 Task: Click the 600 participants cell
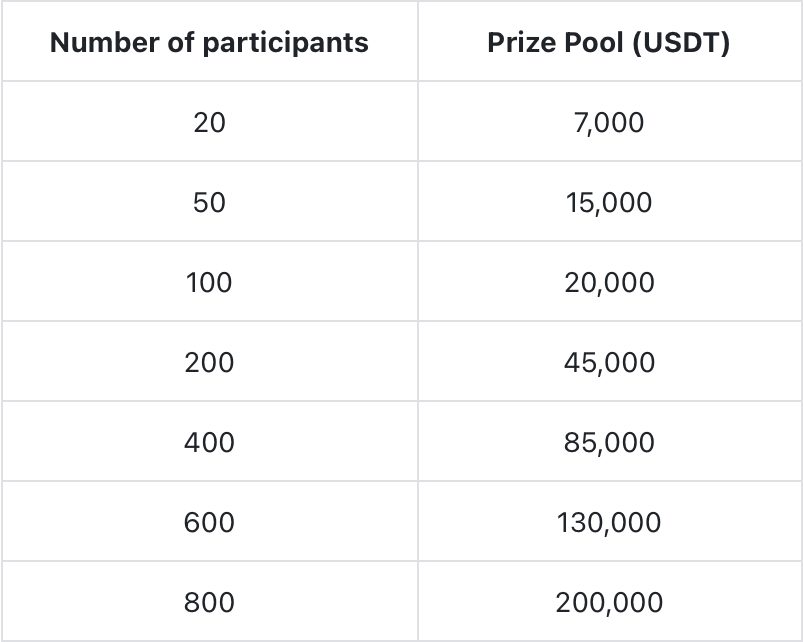209,522
